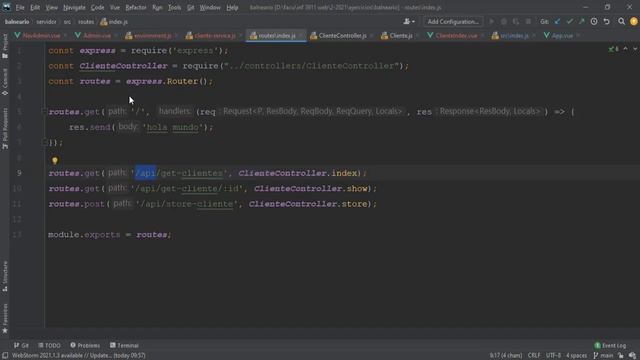Open the TODO tool window
The height and width of the screenshot is (360, 640).
point(49,345)
